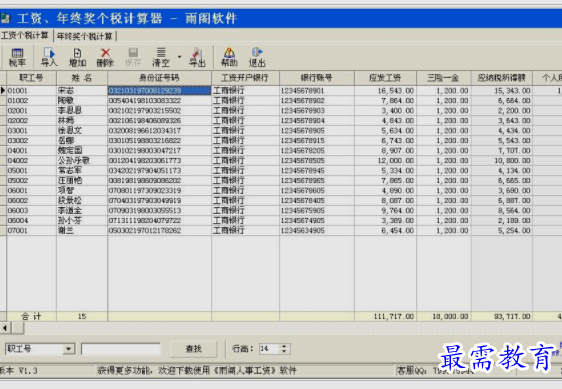562x389 pixels.
Task: Click the 身份证号码 column header
Action: [x=159, y=78]
